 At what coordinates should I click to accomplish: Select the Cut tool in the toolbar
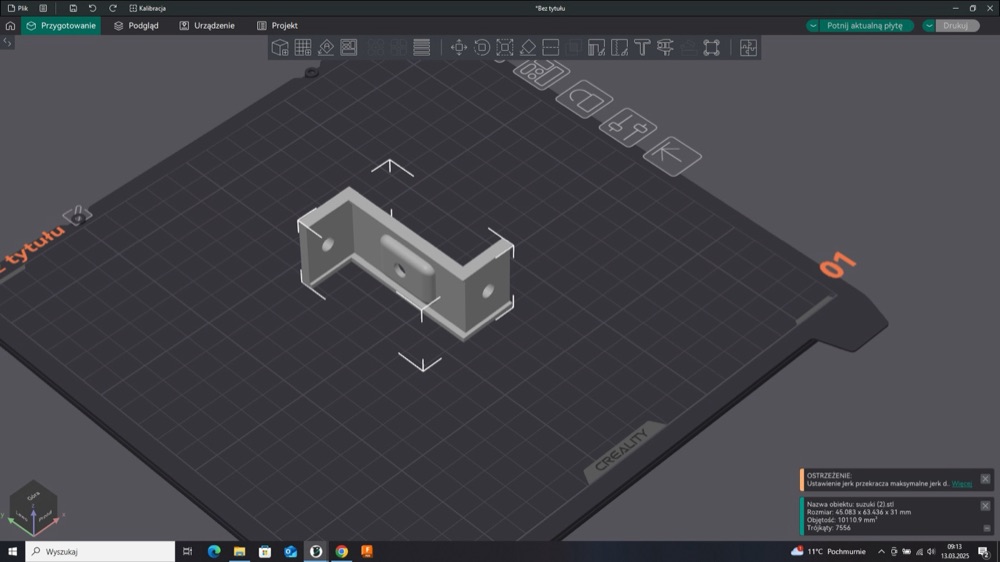coord(550,47)
